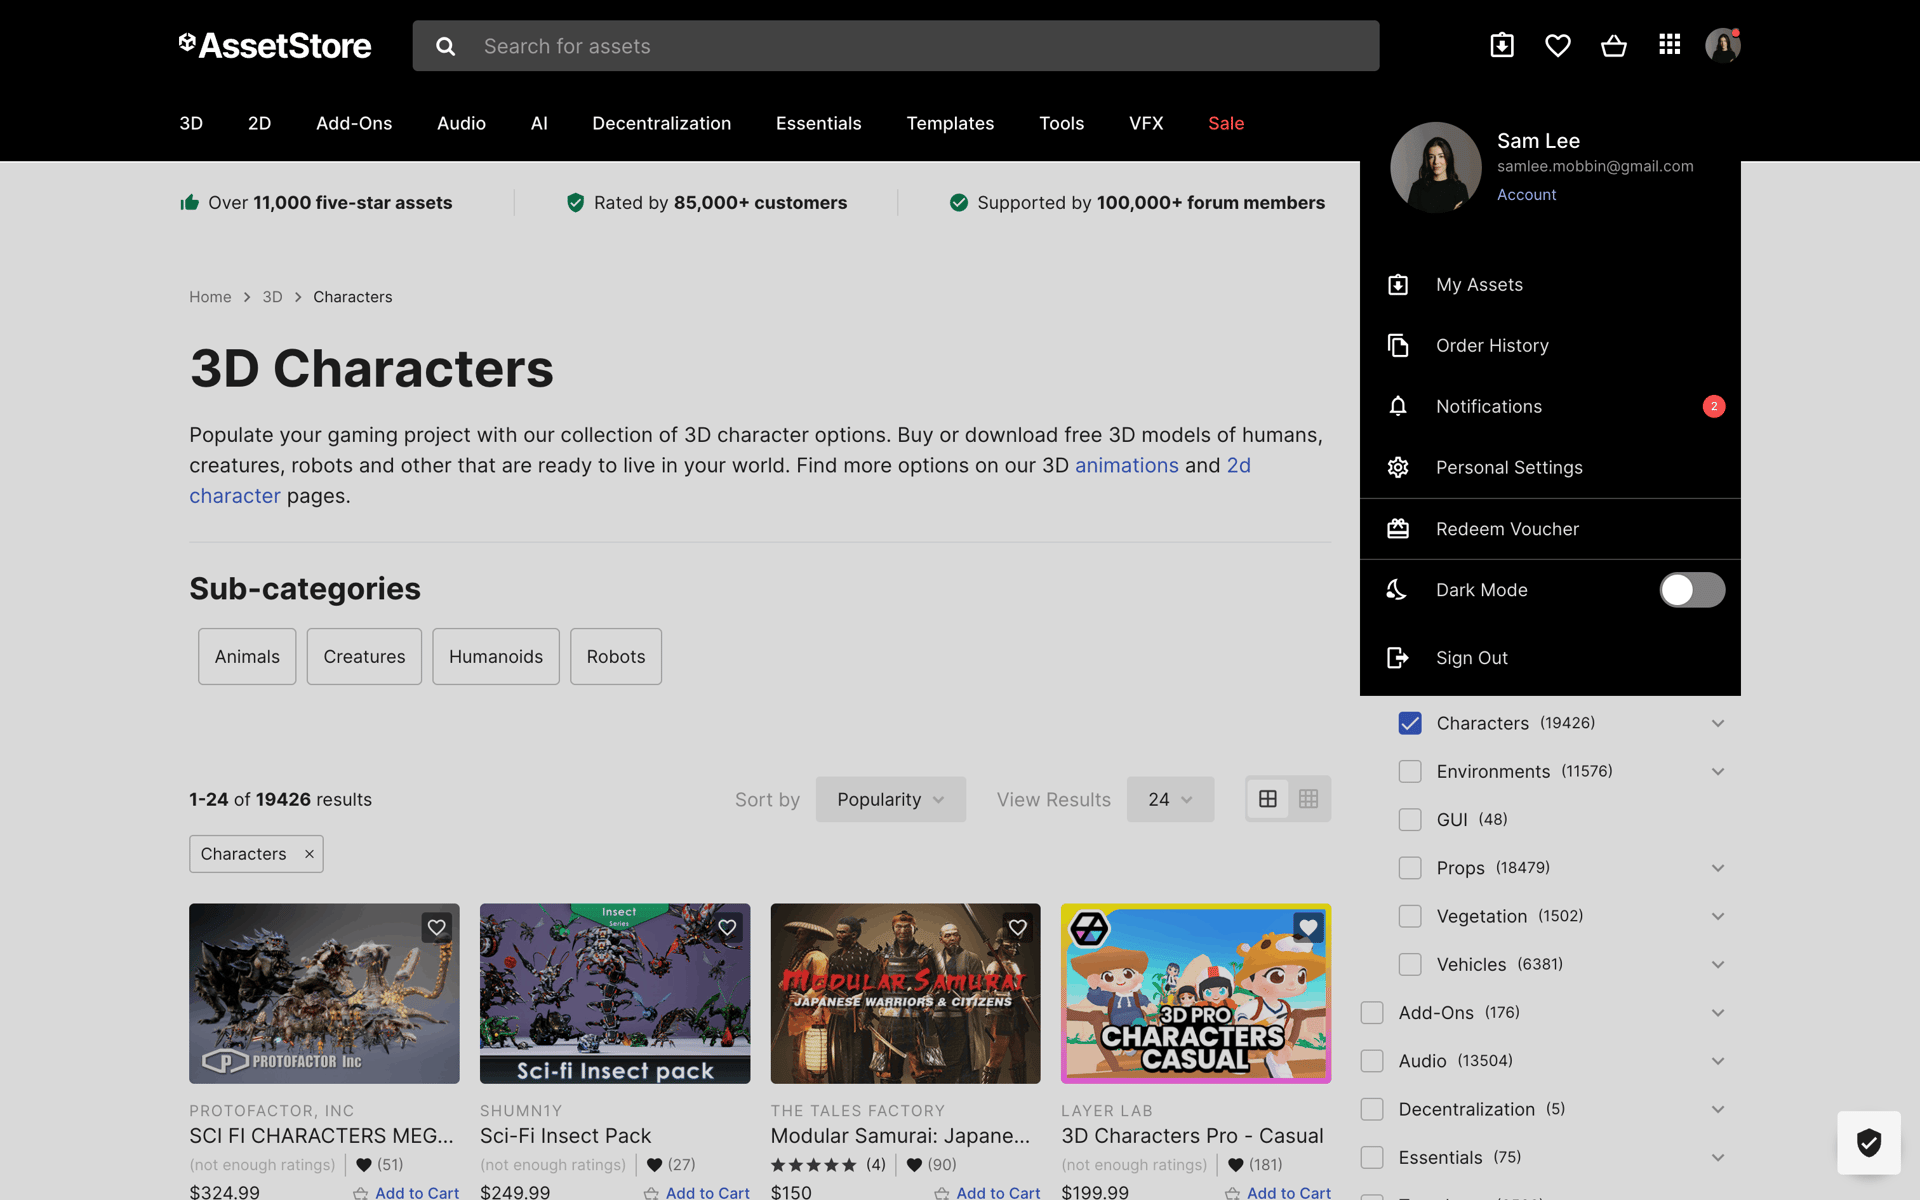Favorite the 3D Characters Pro Casual asset
The width and height of the screenshot is (1920, 1200).
1308,927
